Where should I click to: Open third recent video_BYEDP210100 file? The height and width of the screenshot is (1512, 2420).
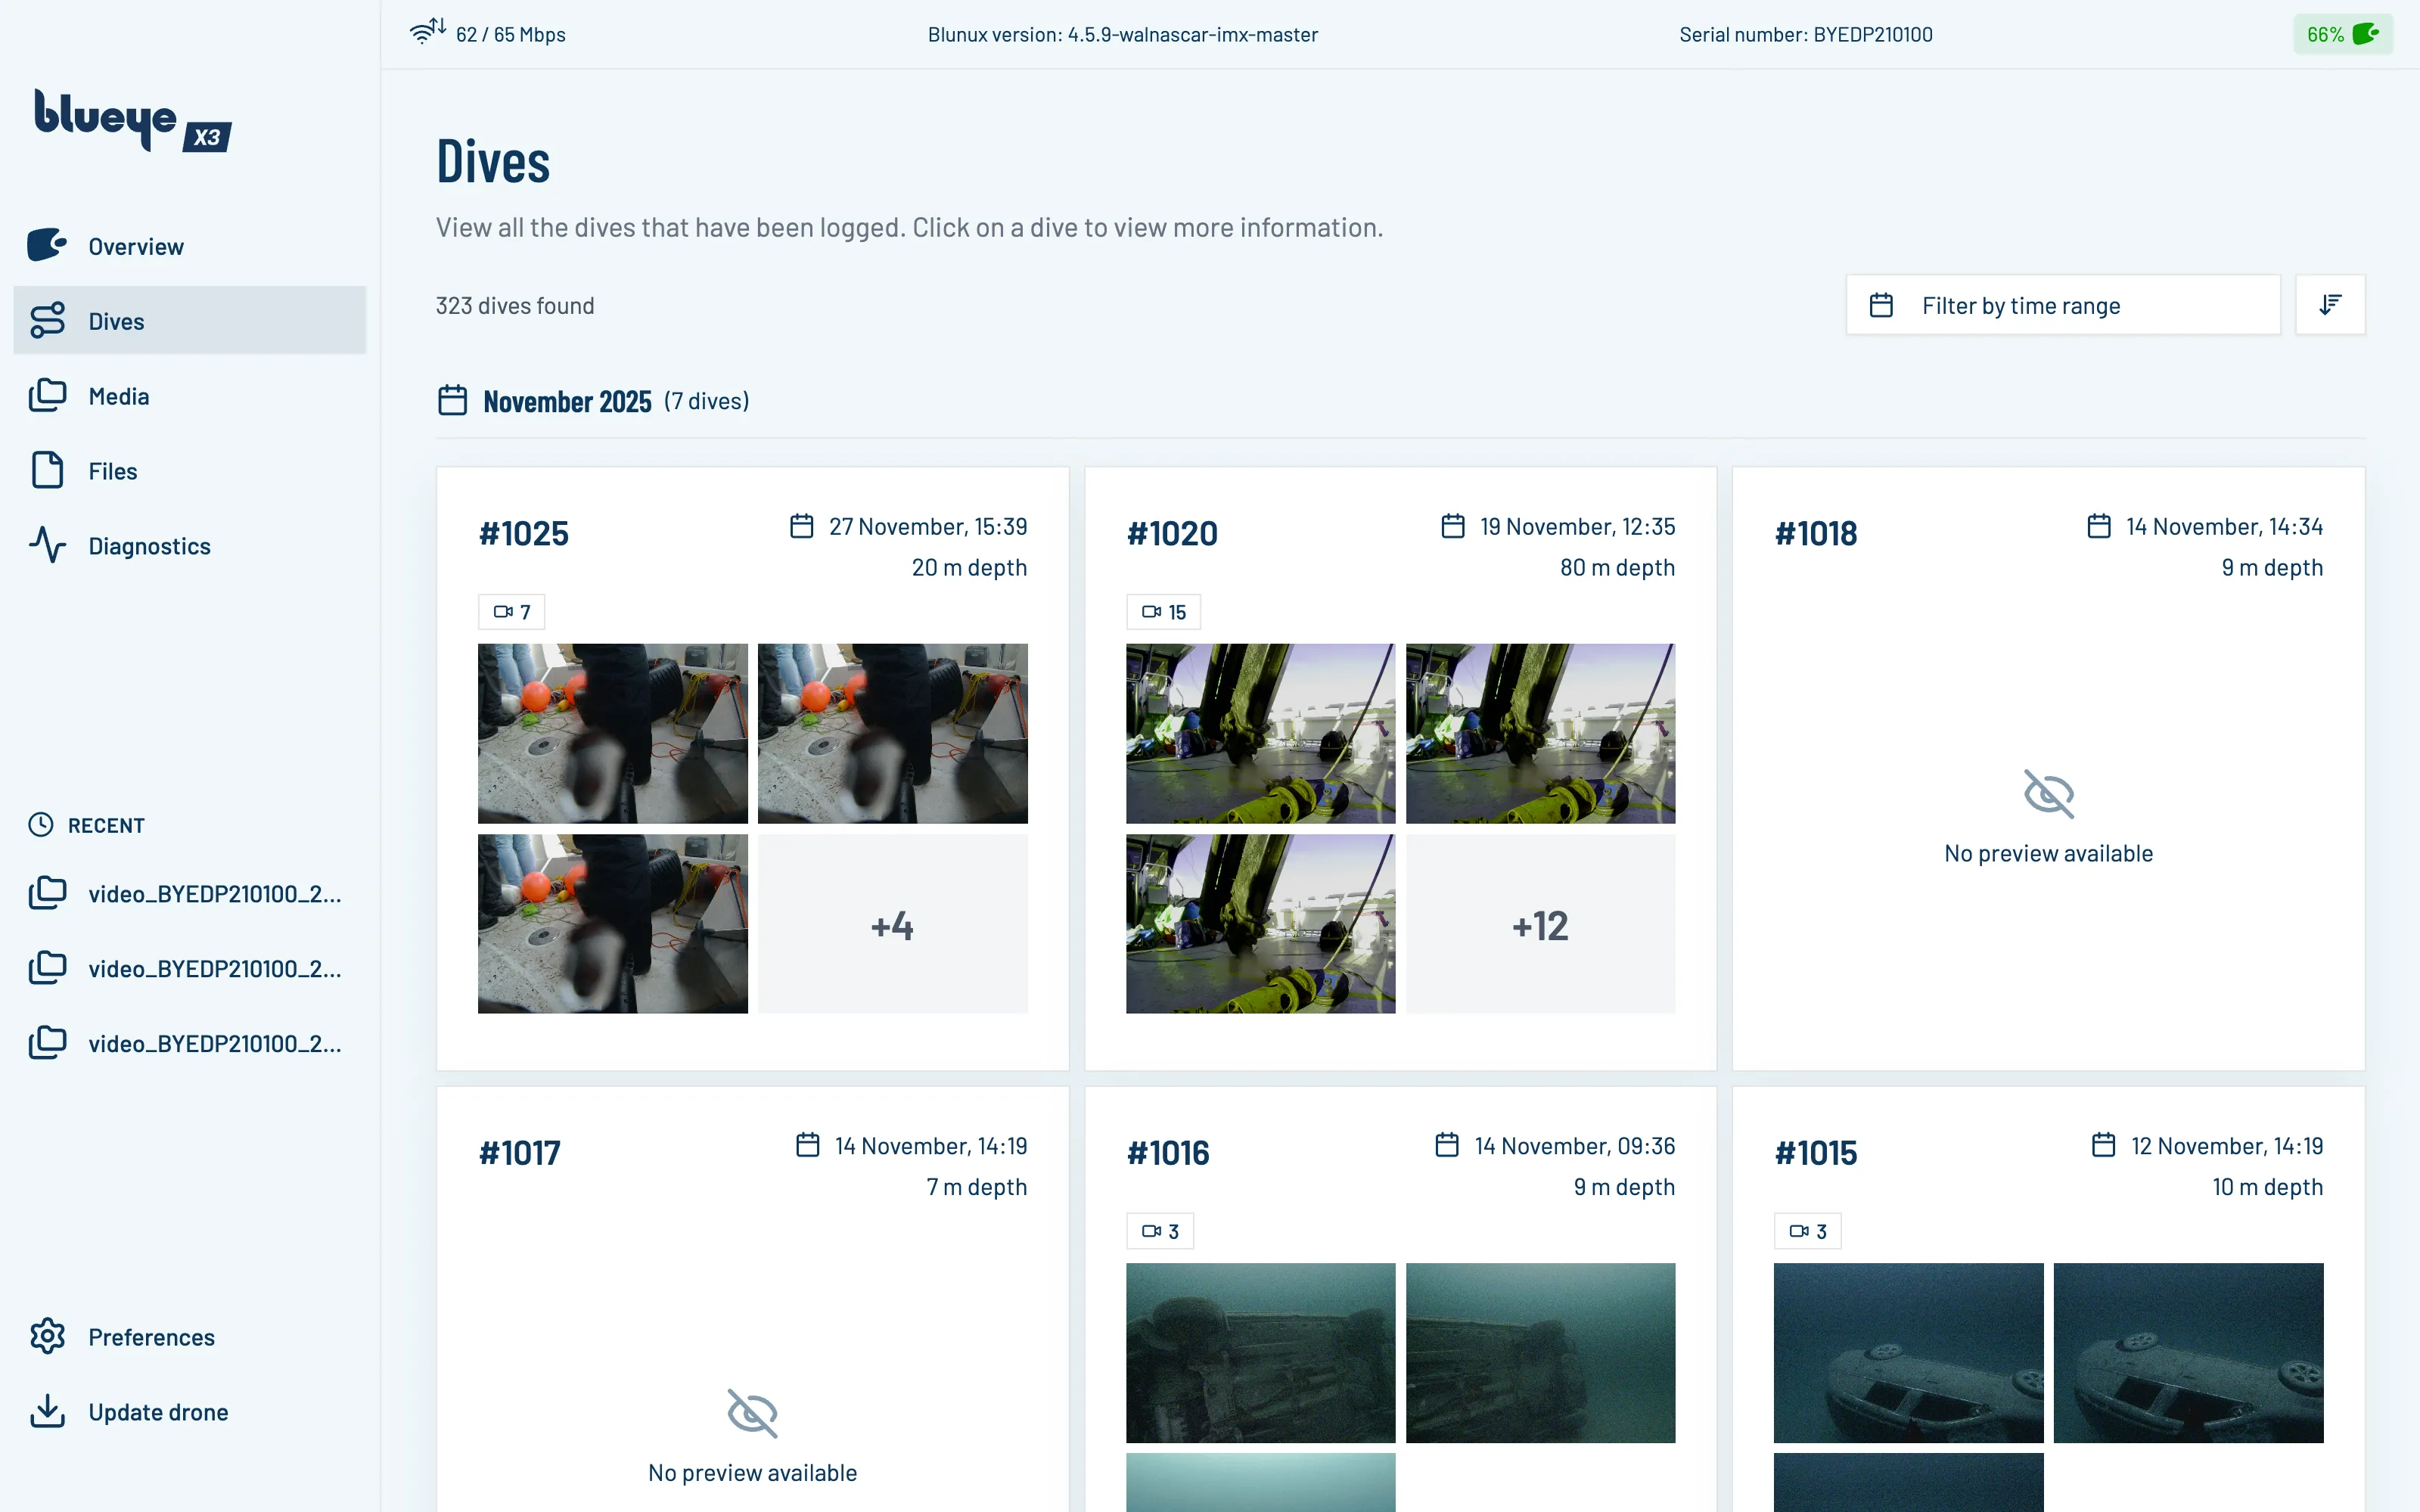coord(190,1043)
